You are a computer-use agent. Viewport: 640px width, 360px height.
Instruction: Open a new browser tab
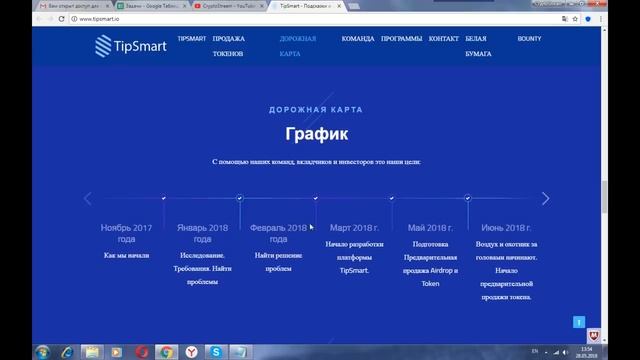coord(354,6)
